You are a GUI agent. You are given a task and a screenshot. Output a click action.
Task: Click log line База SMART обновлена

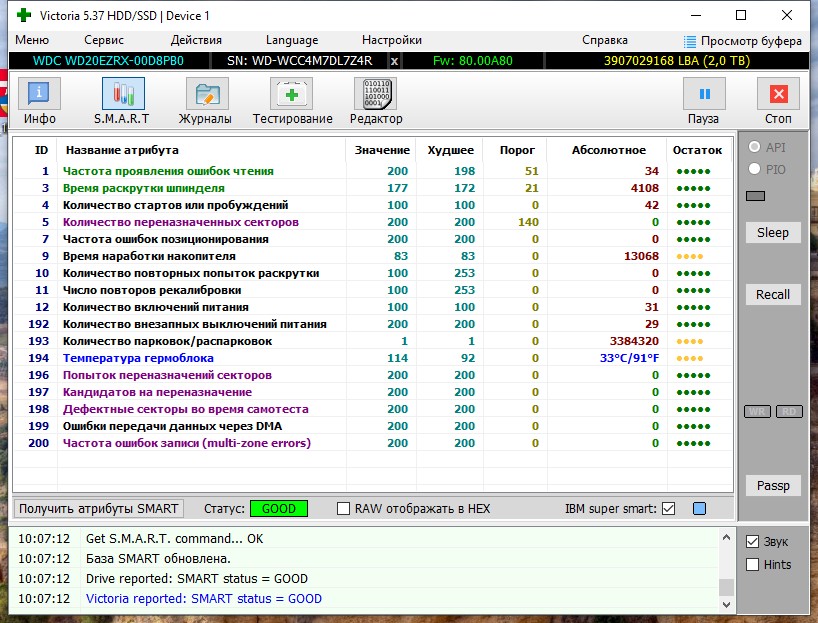[x=158, y=559]
